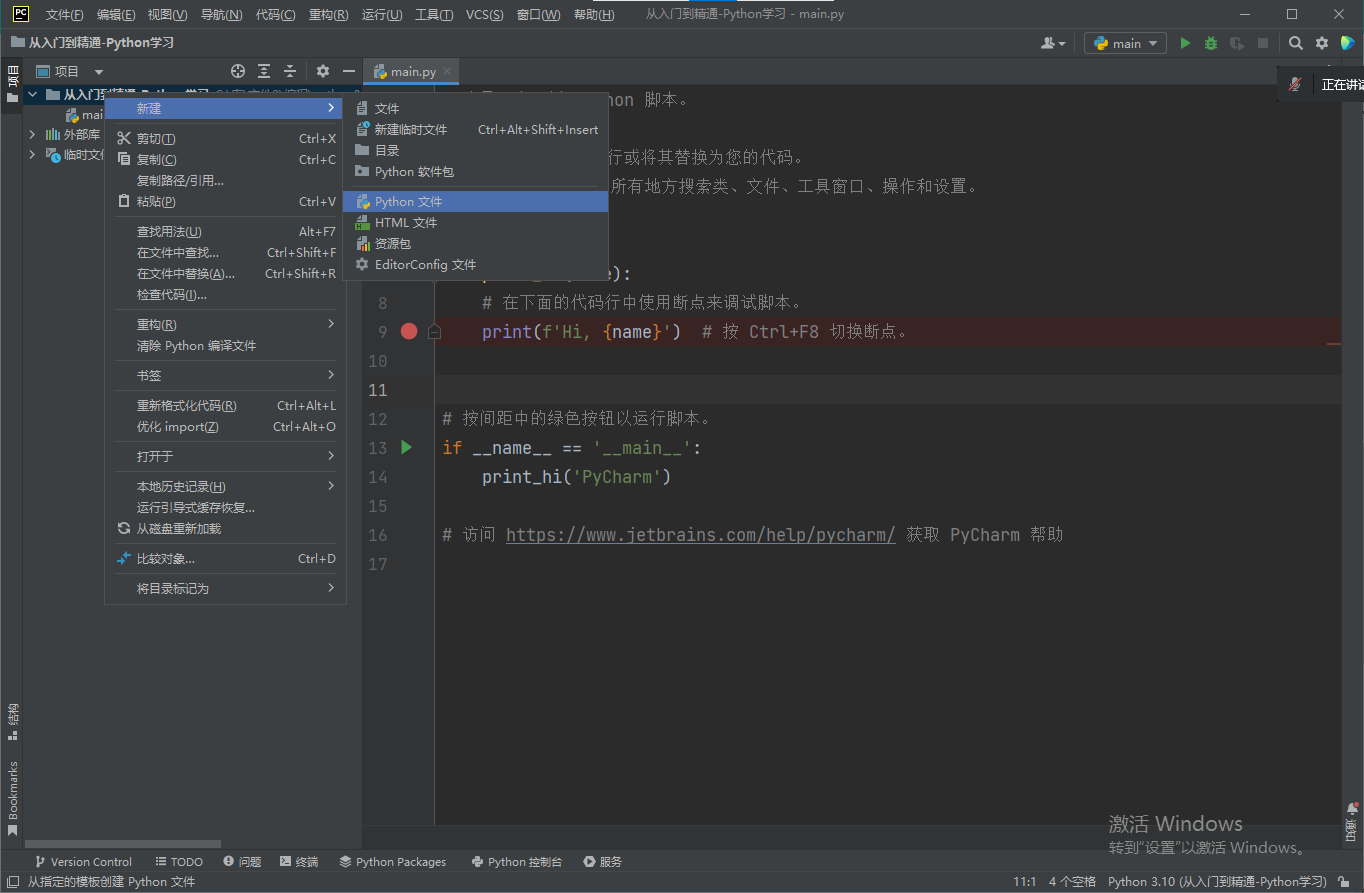Open the 工具(T) menu
This screenshot has height=893, width=1364.
[434, 15]
